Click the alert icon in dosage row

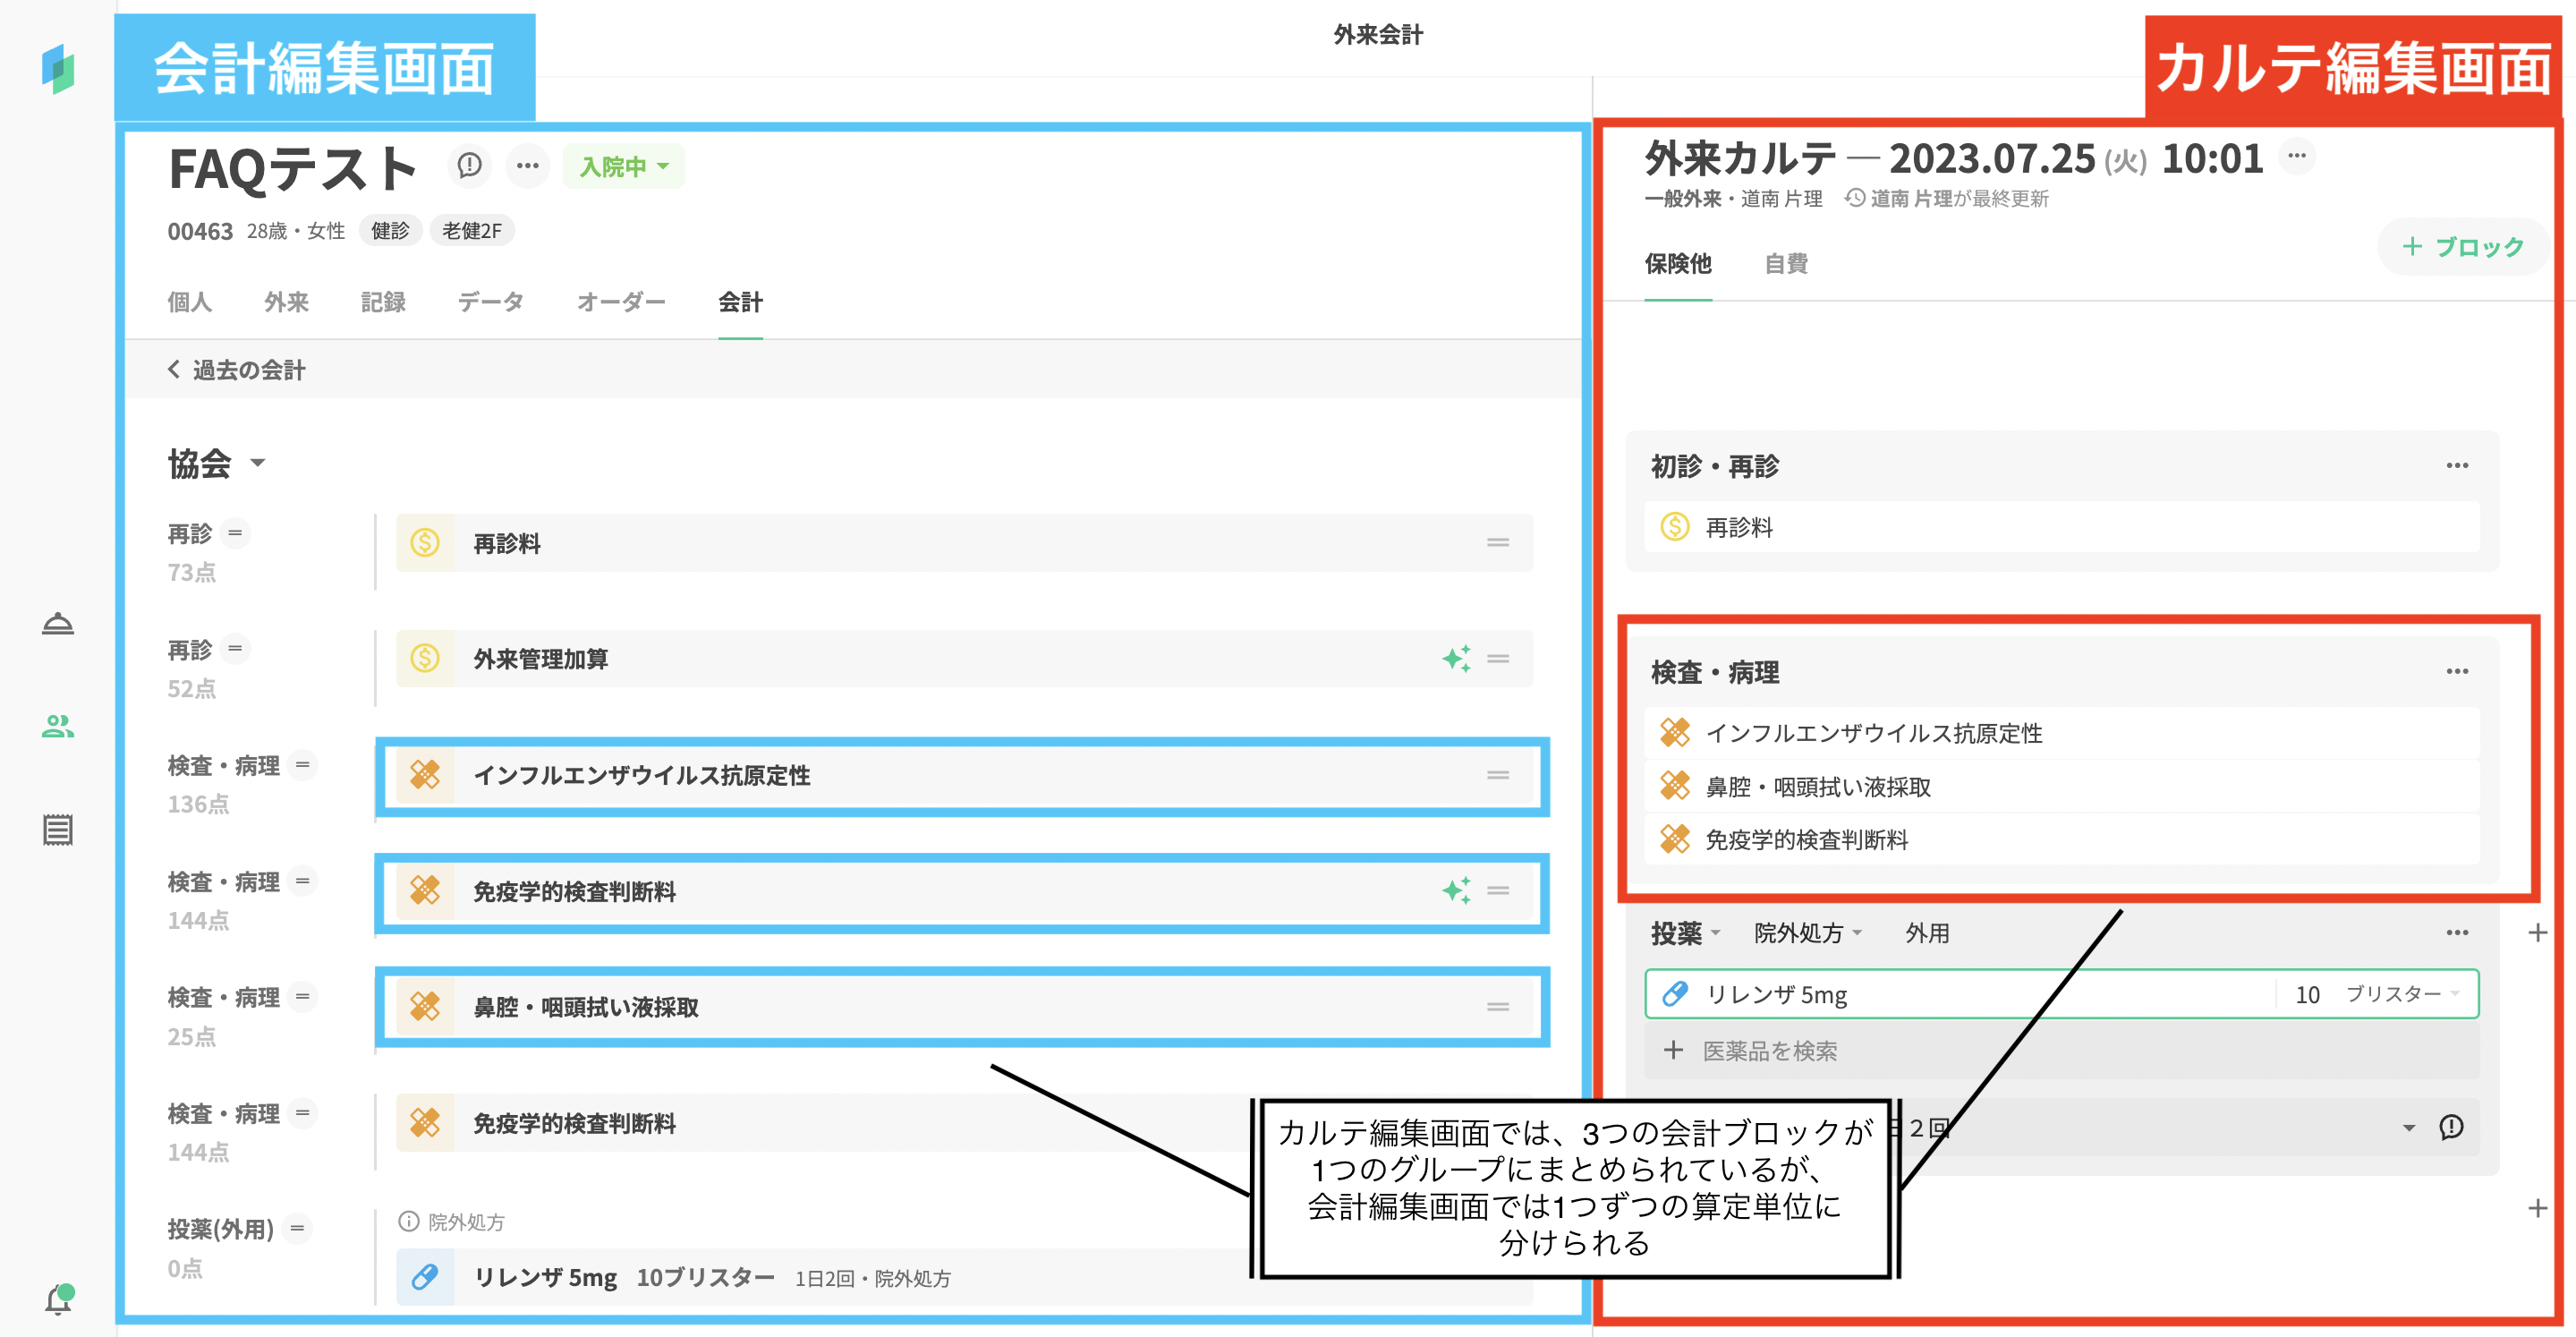click(x=2451, y=1127)
